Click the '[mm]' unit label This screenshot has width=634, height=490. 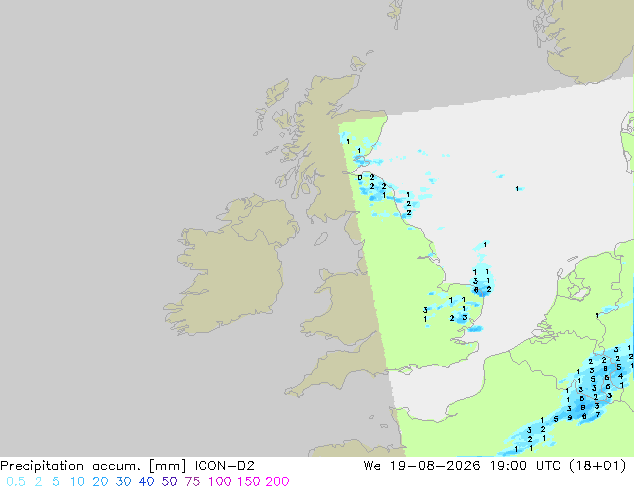(168, 466)
